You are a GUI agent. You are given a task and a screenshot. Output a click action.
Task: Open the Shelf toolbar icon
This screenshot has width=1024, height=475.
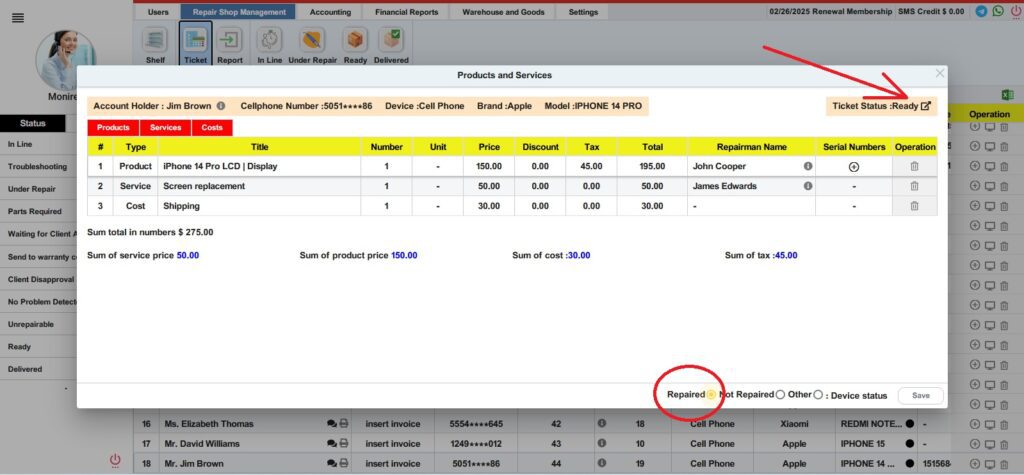(x=155, y=41)
